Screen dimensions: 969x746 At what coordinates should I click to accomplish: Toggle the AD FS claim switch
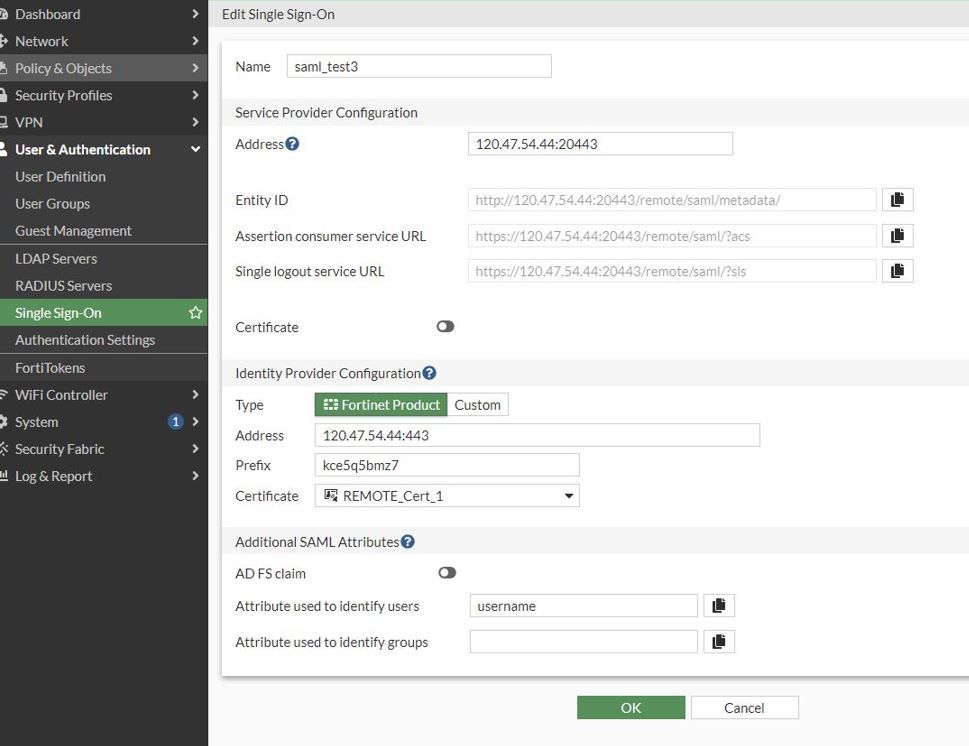click(446, 573)
